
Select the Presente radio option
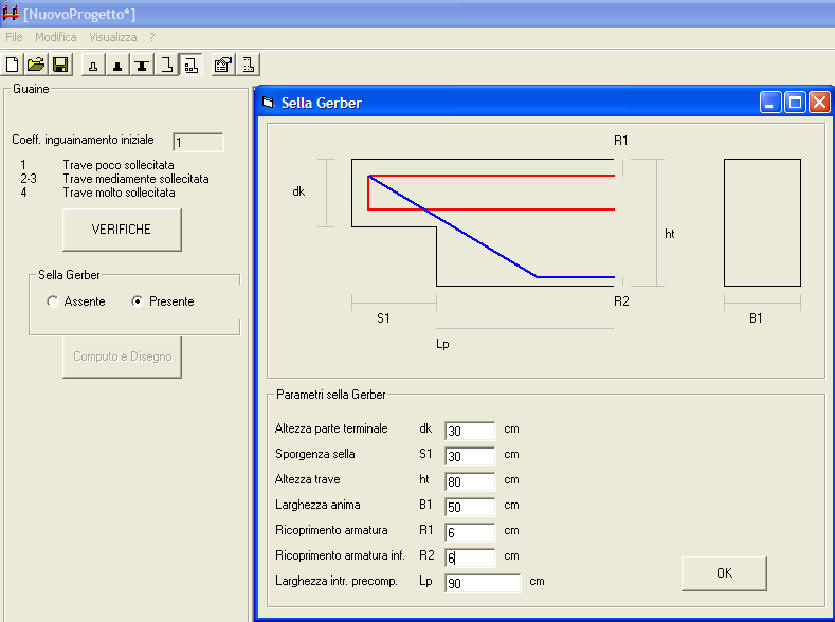pyautogui.click(x=138, y=301)
